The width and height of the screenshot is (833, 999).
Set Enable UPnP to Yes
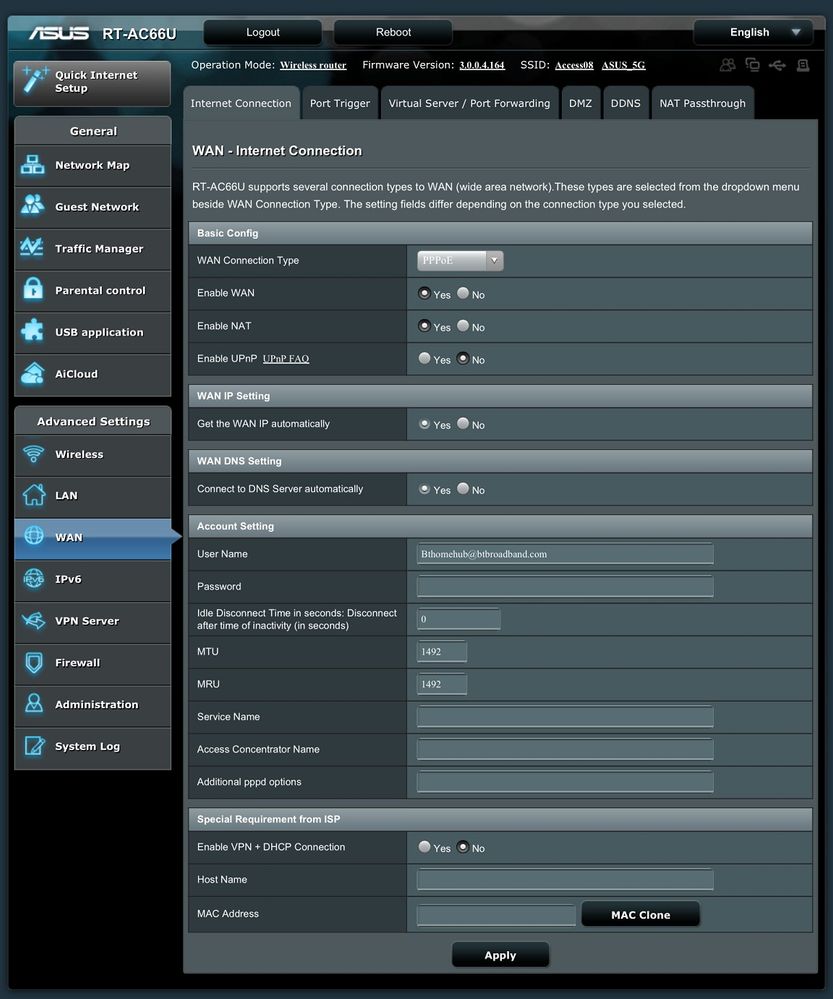pos(424,358)
